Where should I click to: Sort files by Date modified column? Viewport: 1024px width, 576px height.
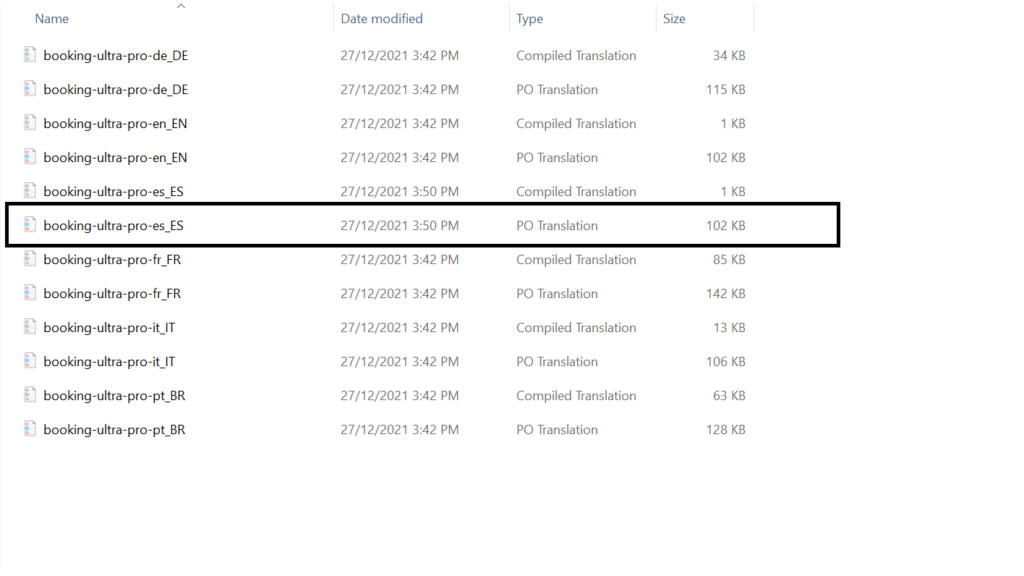381,19
